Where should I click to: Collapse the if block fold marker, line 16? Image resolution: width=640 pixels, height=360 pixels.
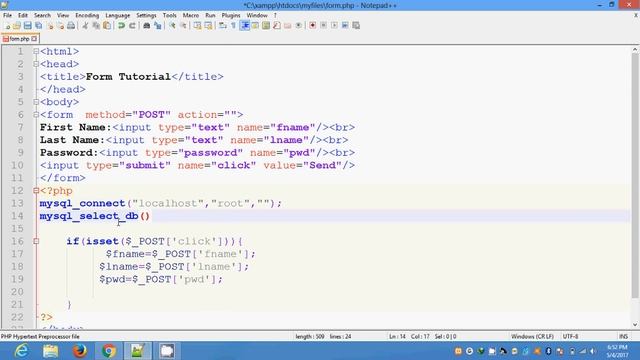click(36, 241)
